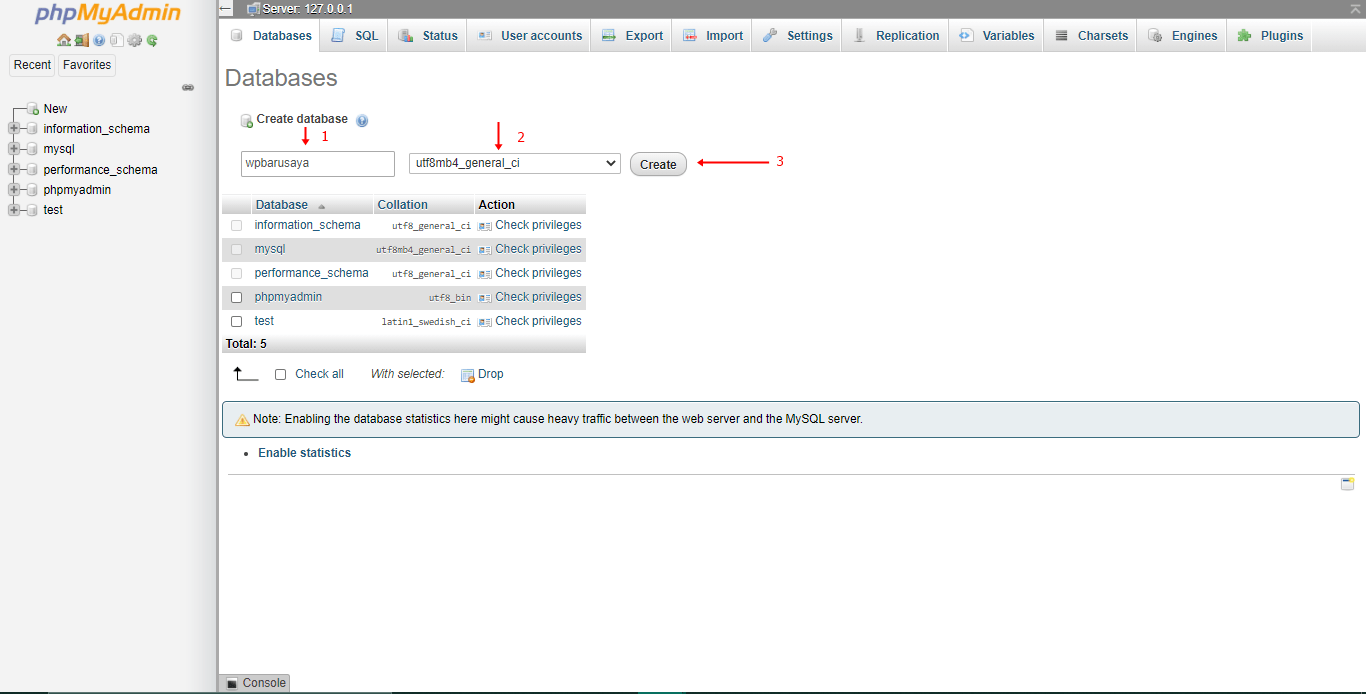
Task: Click the database name input field
Action: click(x=318, y=163)
